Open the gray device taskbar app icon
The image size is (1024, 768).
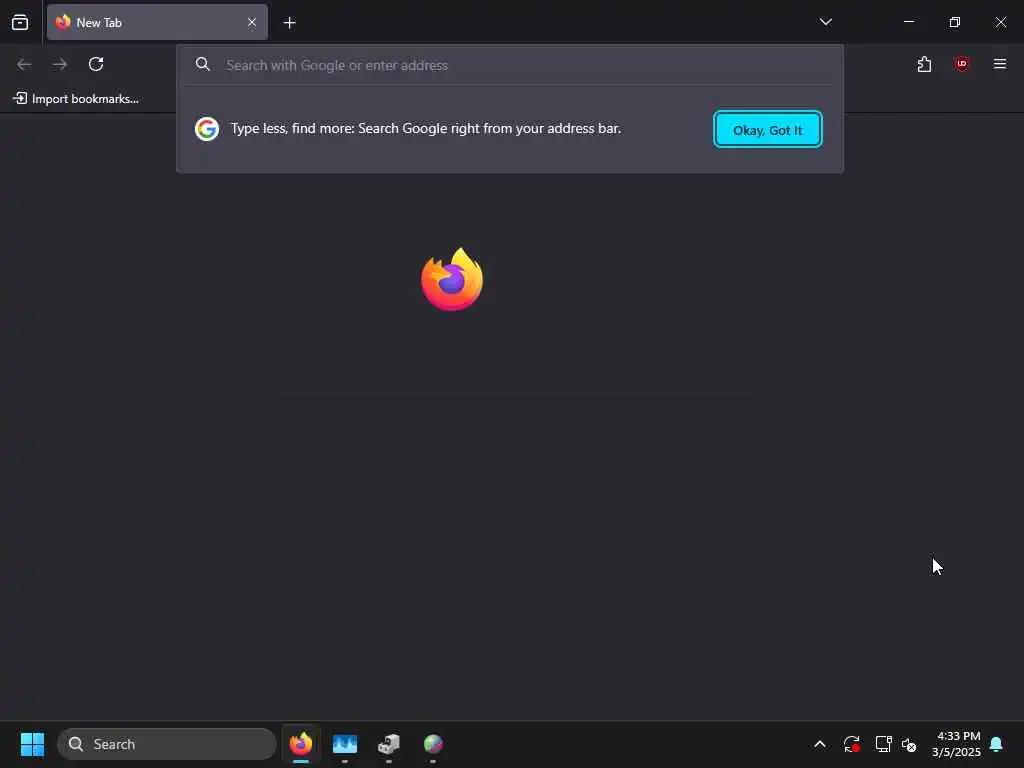389,744
